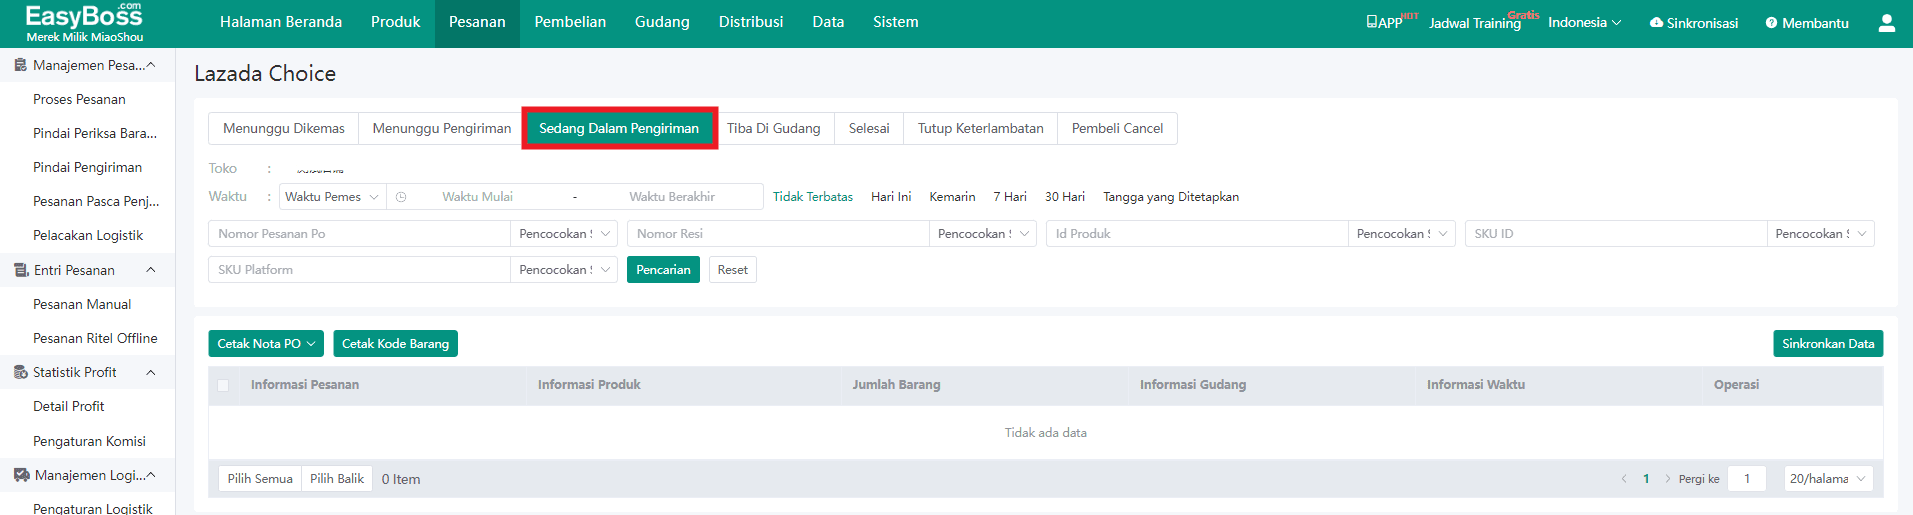Open the Gudang menu
This screenshot has width=1913, height=515.
662,22
